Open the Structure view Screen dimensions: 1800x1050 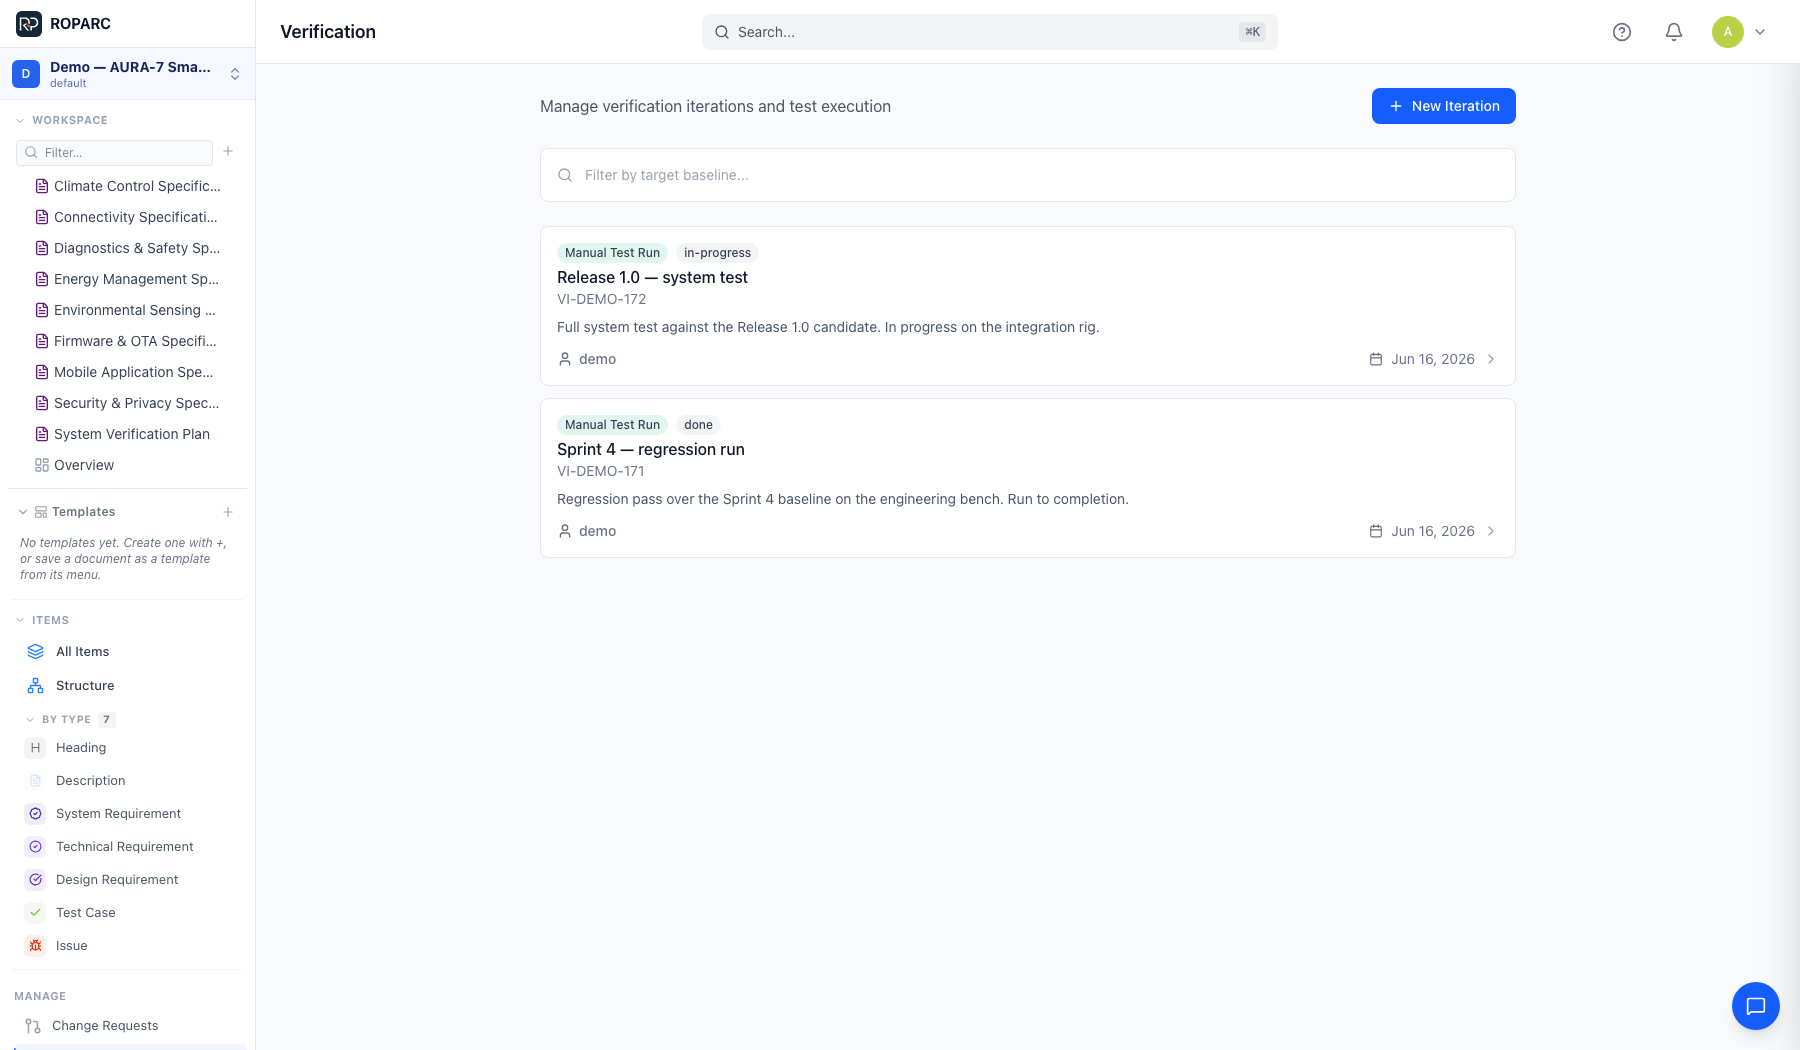coord(127,685)
